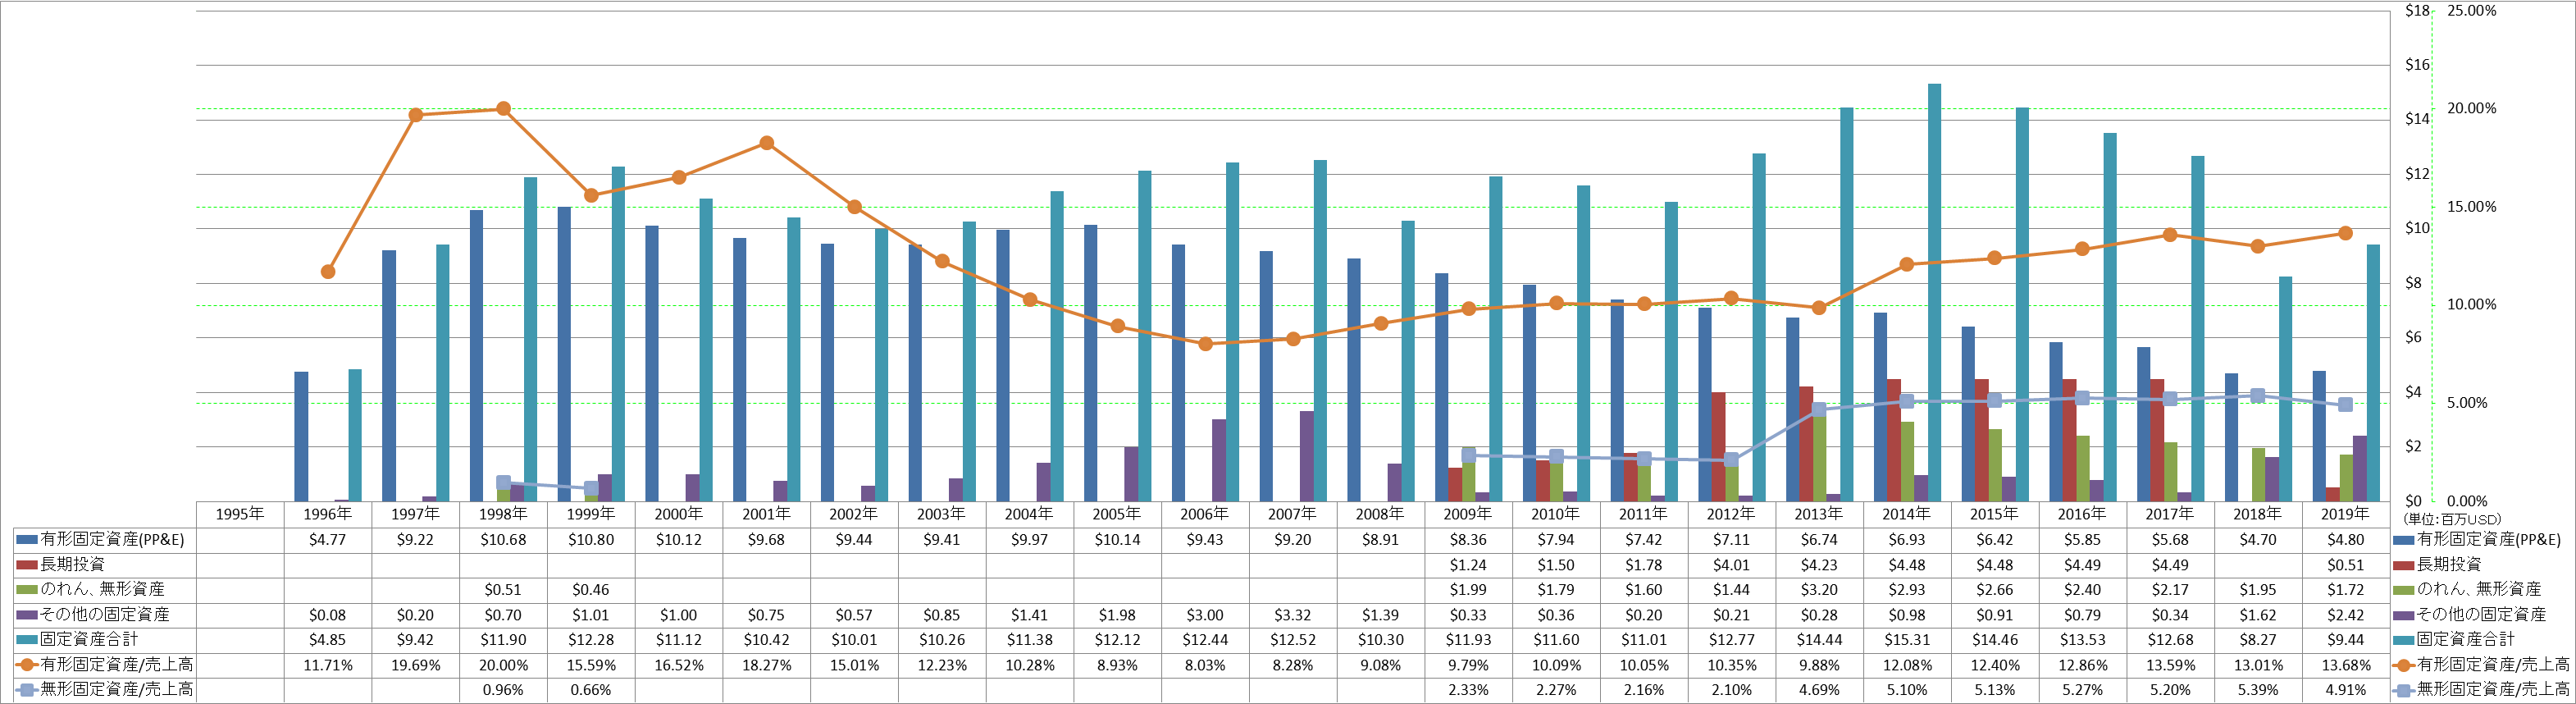
Task: Select the 2001年 column header
Action: coord(766,514)
